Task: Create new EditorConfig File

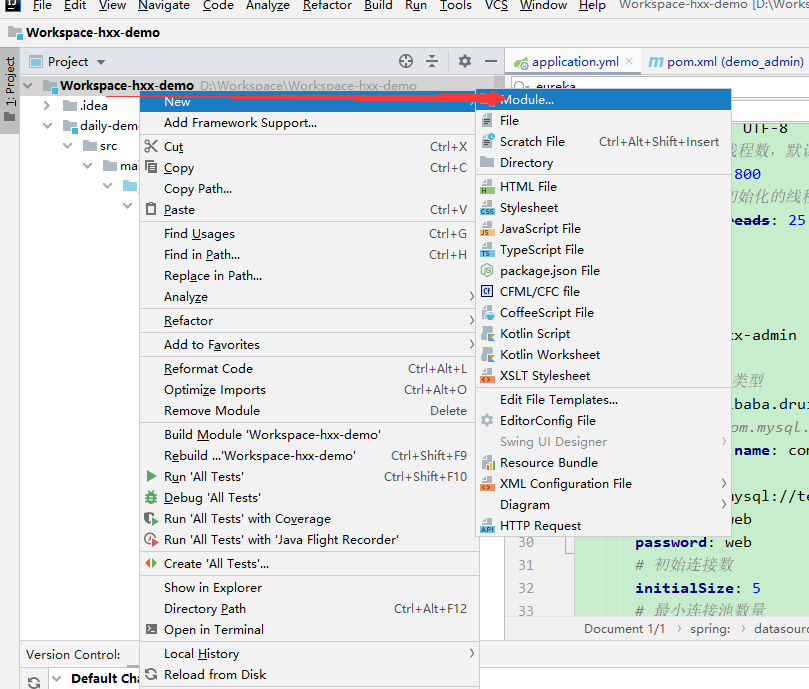Action: [x=604, y=421]
